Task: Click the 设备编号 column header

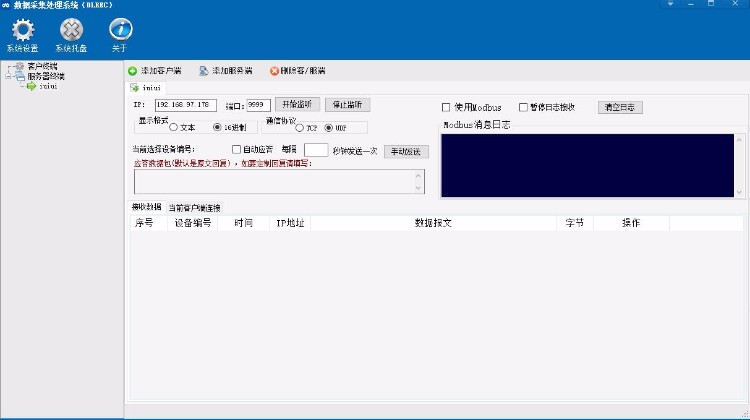Action: [x=192, y=223]
